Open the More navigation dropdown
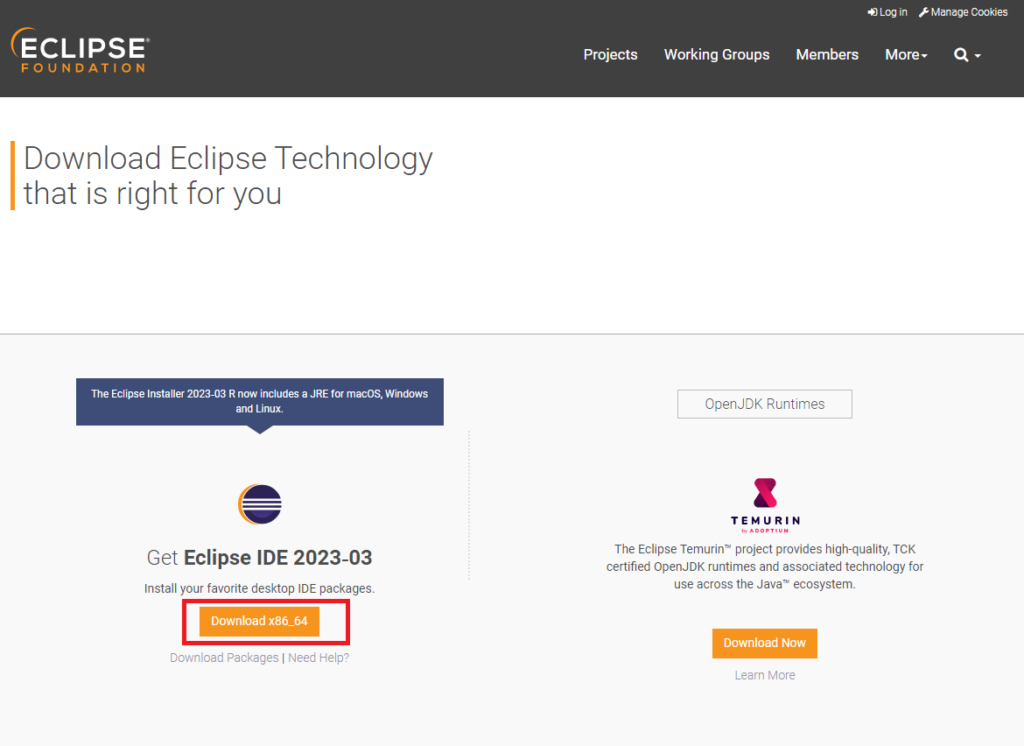The width and height of the screenshot is (1024, 746). coord(905,55)
